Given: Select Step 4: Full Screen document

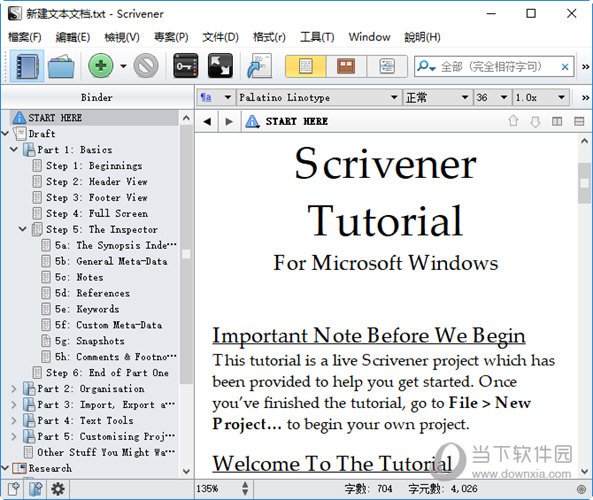Looking at the screenshot, I should tap(97, 213).
